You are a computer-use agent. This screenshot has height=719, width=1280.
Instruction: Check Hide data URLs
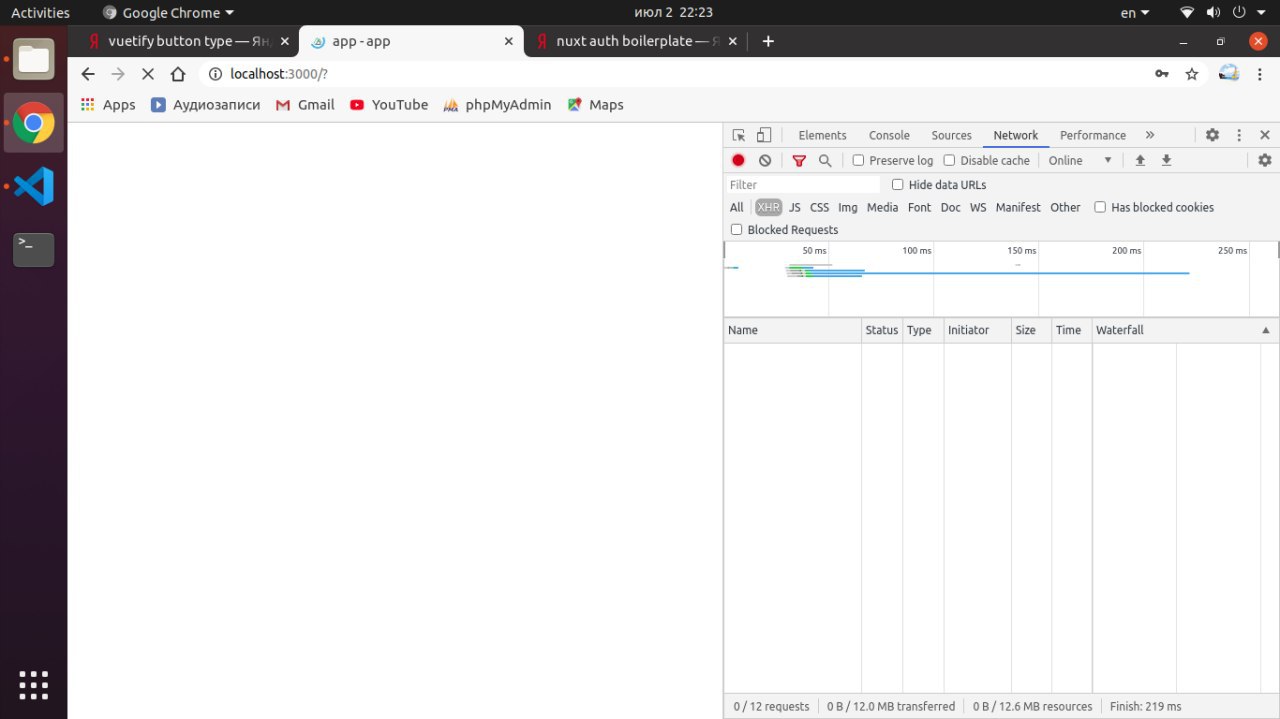point(897,184)
